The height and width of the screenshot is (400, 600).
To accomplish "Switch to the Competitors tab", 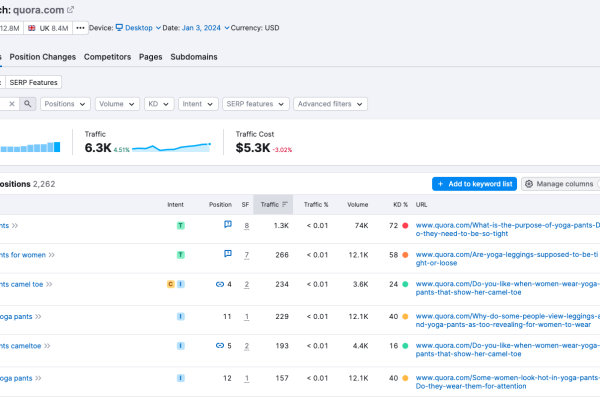I will pos(107,57).
